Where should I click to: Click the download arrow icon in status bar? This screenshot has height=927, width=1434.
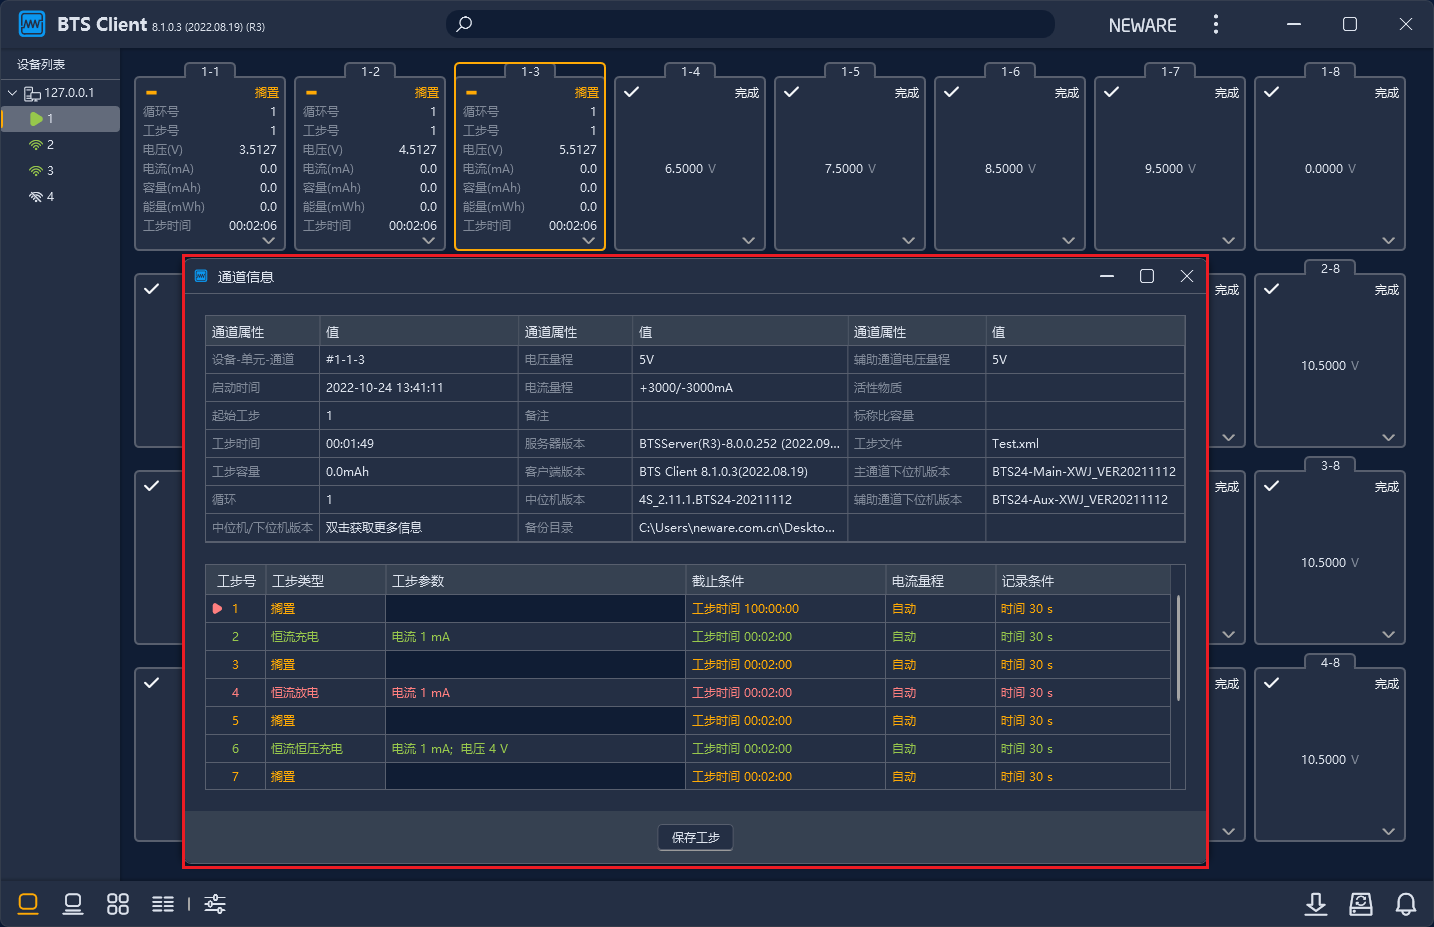coord(1316,904)
